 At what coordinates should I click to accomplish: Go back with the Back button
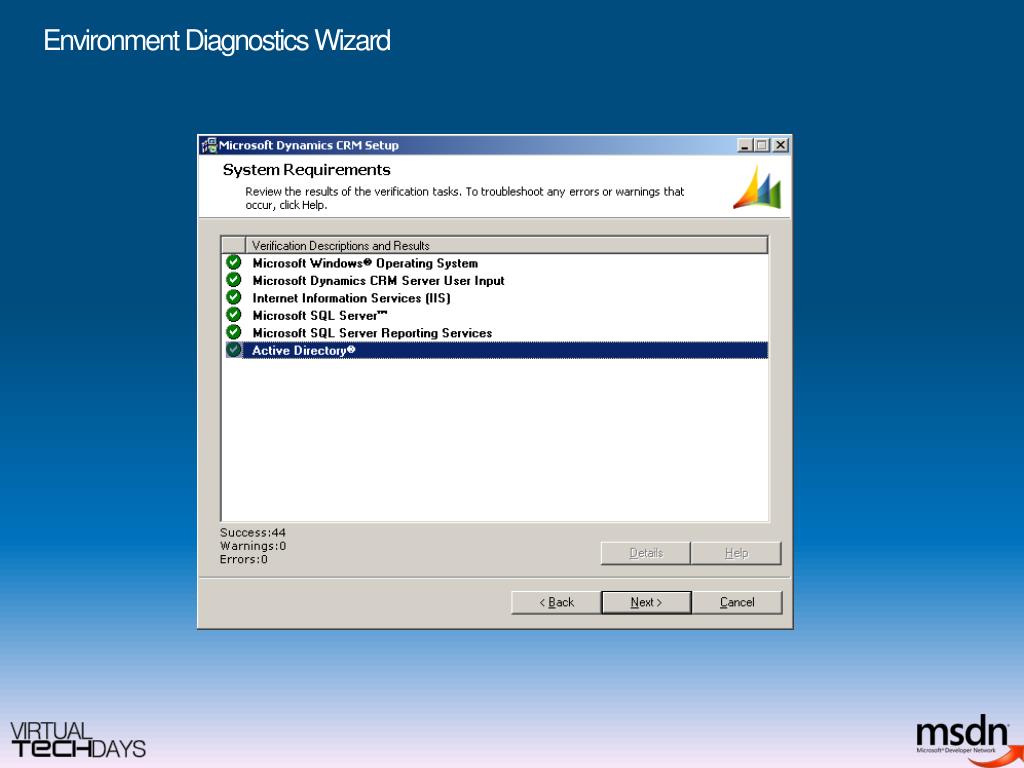556,602
